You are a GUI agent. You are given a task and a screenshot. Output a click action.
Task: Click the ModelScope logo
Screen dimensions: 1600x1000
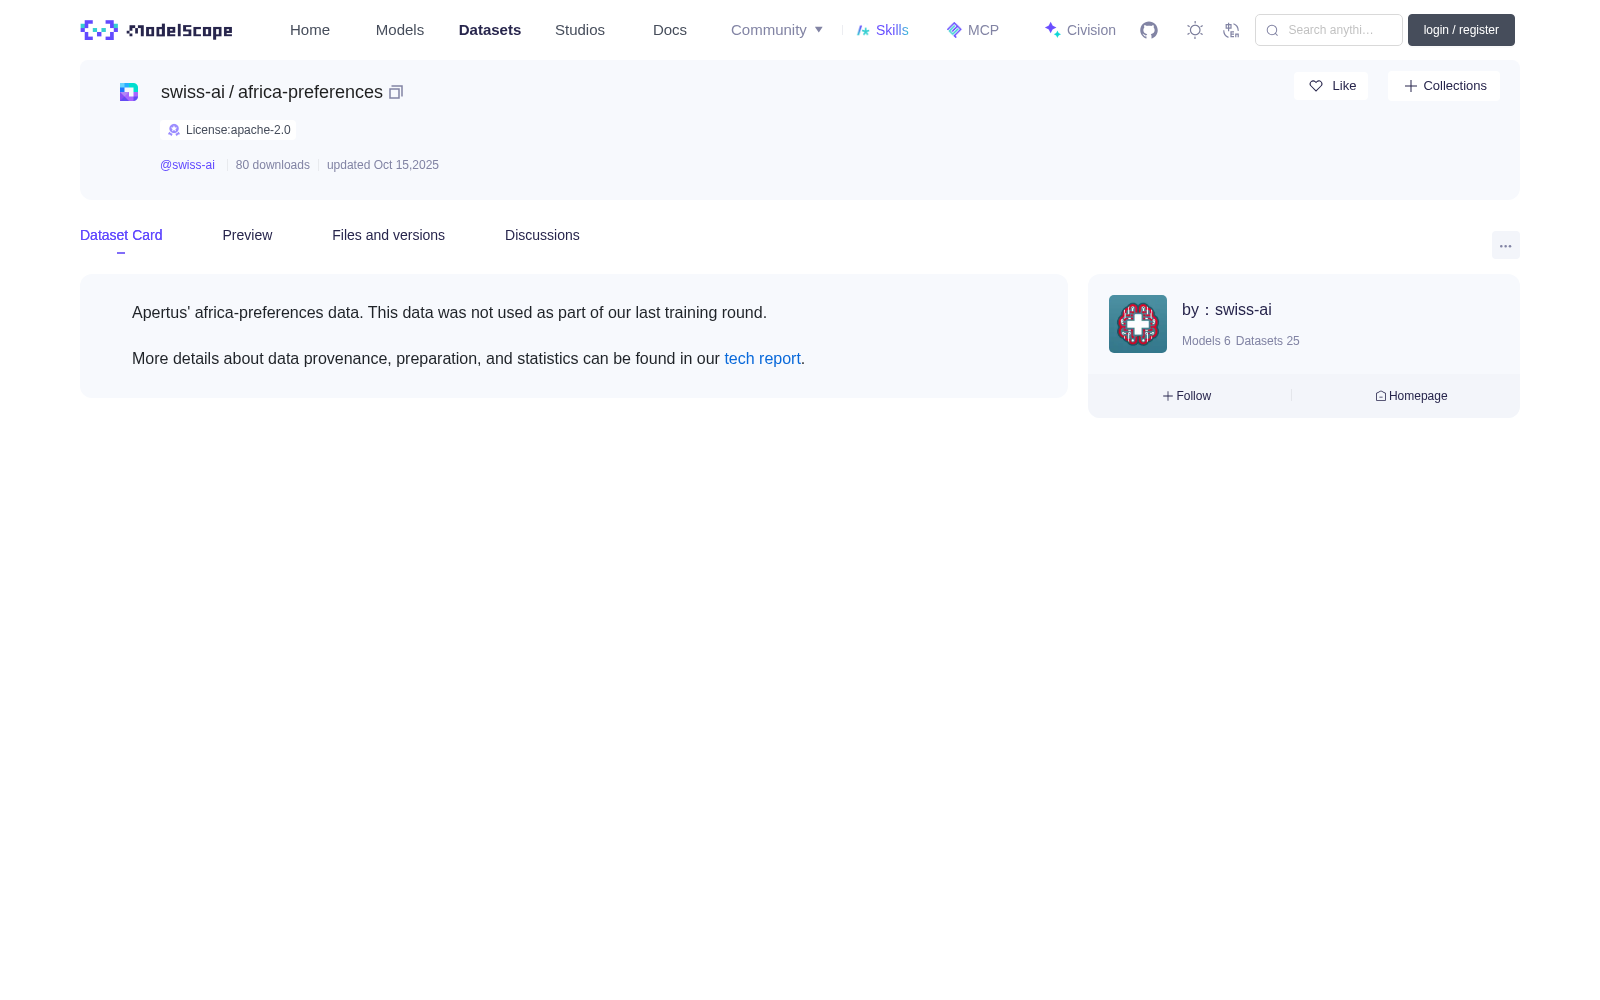(156, 30)
